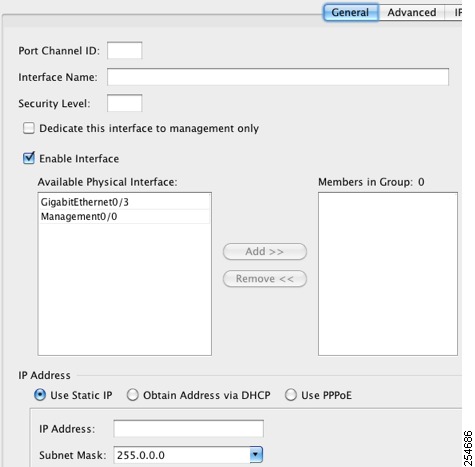
Task: Select the Use PPPoE radio button
Action: 291,395
